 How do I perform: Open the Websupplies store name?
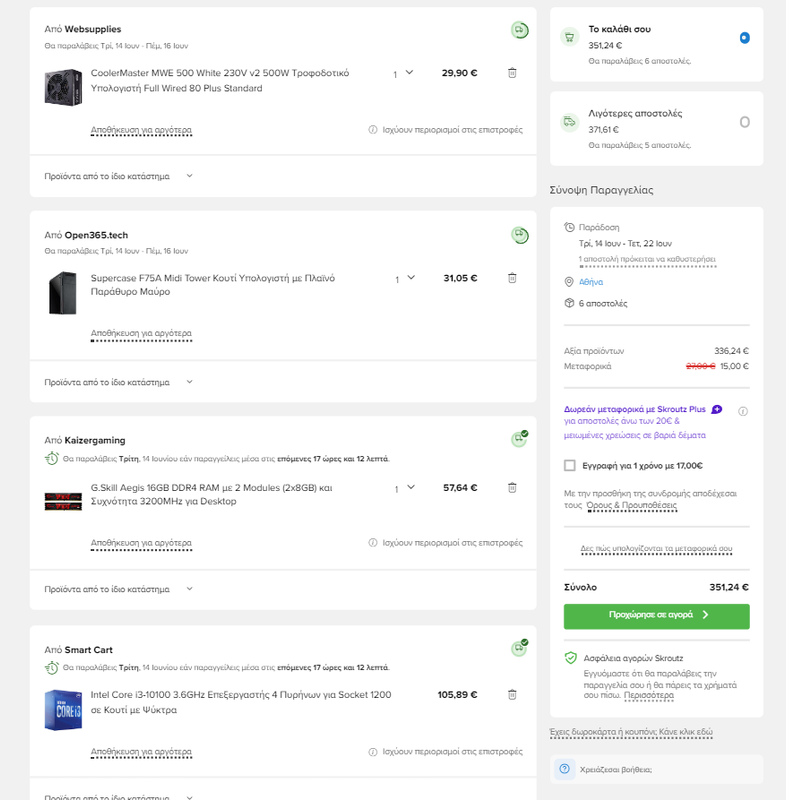tap(93, 29)
